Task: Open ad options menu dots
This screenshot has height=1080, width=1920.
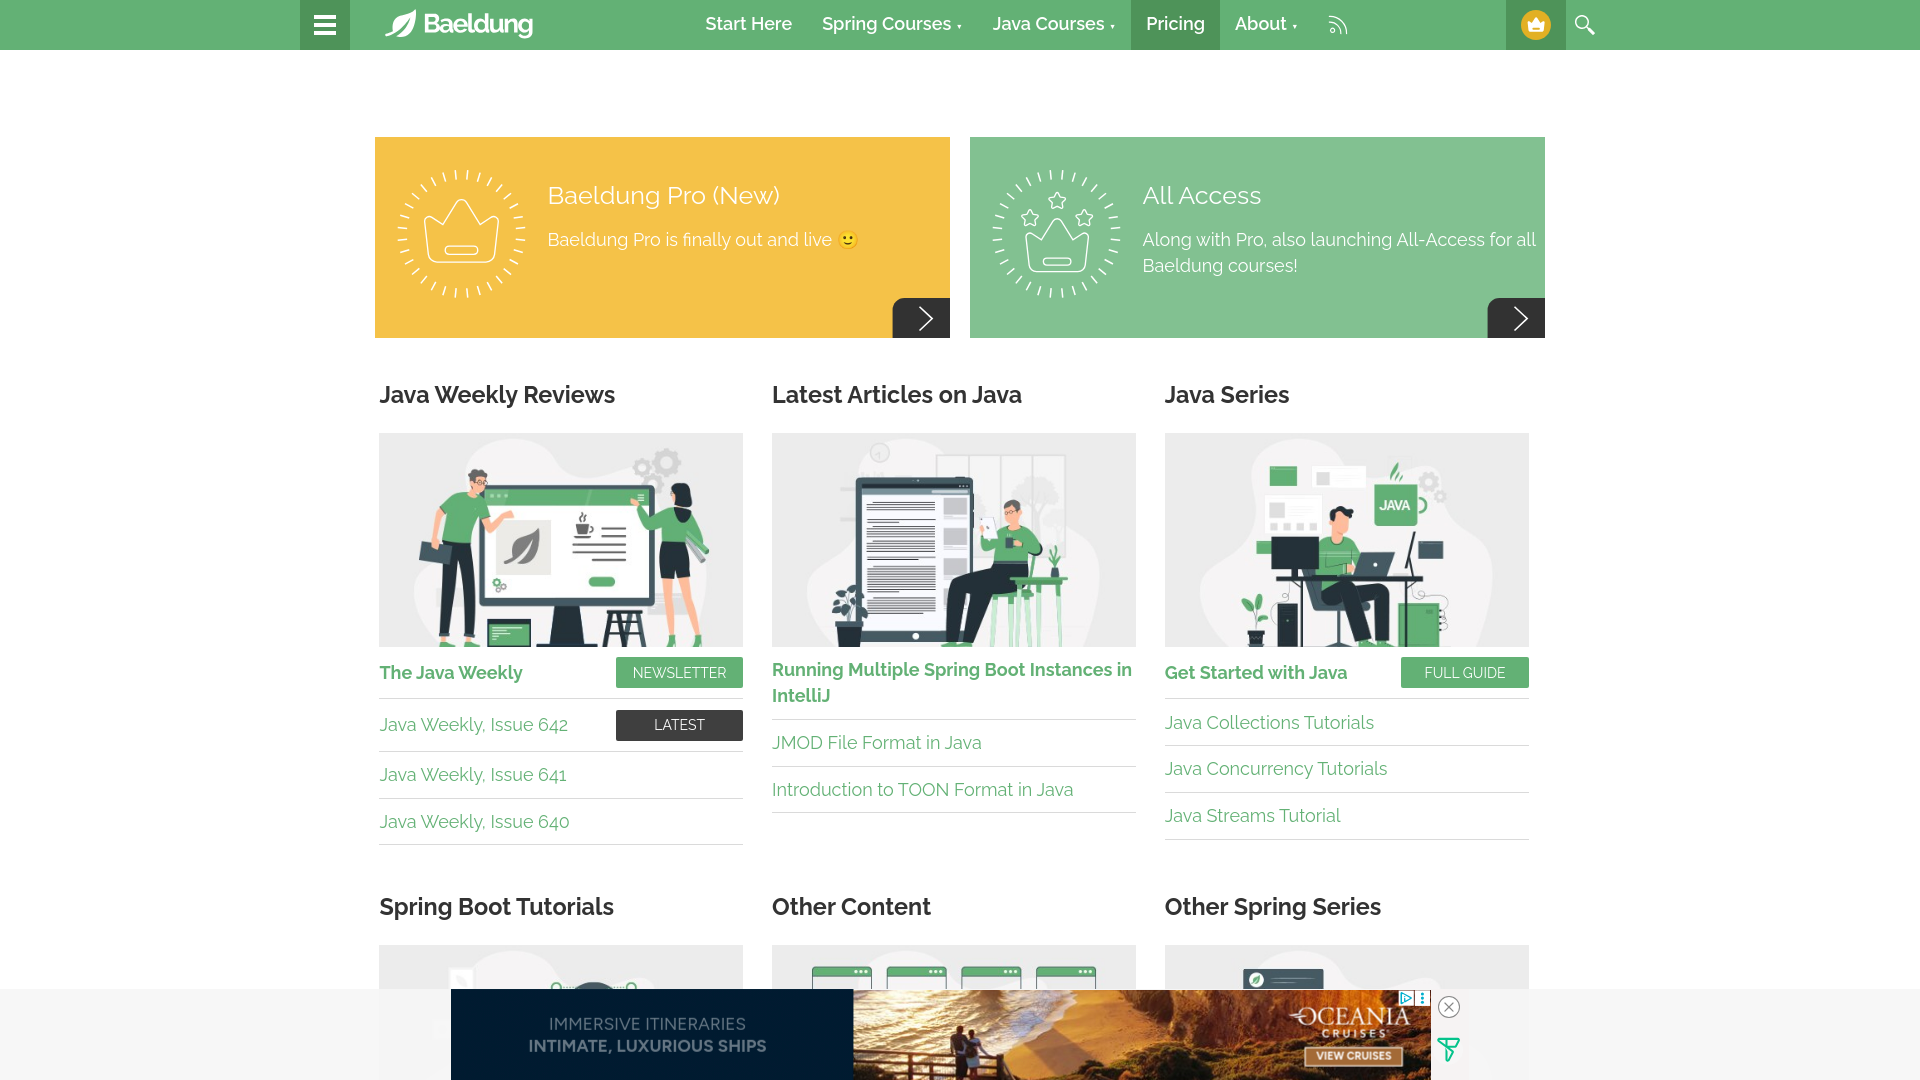Action: click(1422, 998)
